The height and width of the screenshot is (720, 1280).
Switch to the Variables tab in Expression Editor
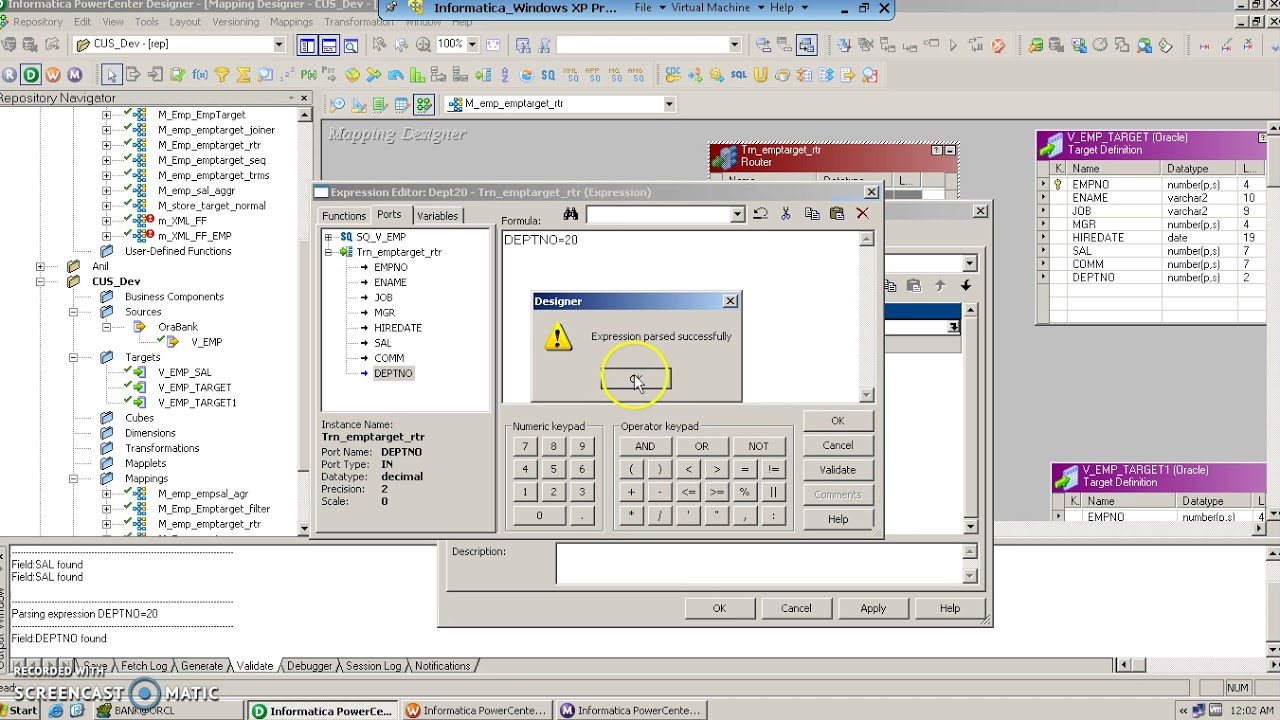[437, 216]
